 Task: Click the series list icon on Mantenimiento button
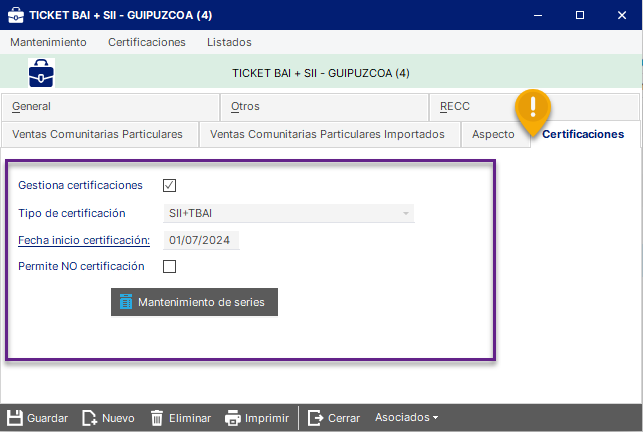click(126, 302)
